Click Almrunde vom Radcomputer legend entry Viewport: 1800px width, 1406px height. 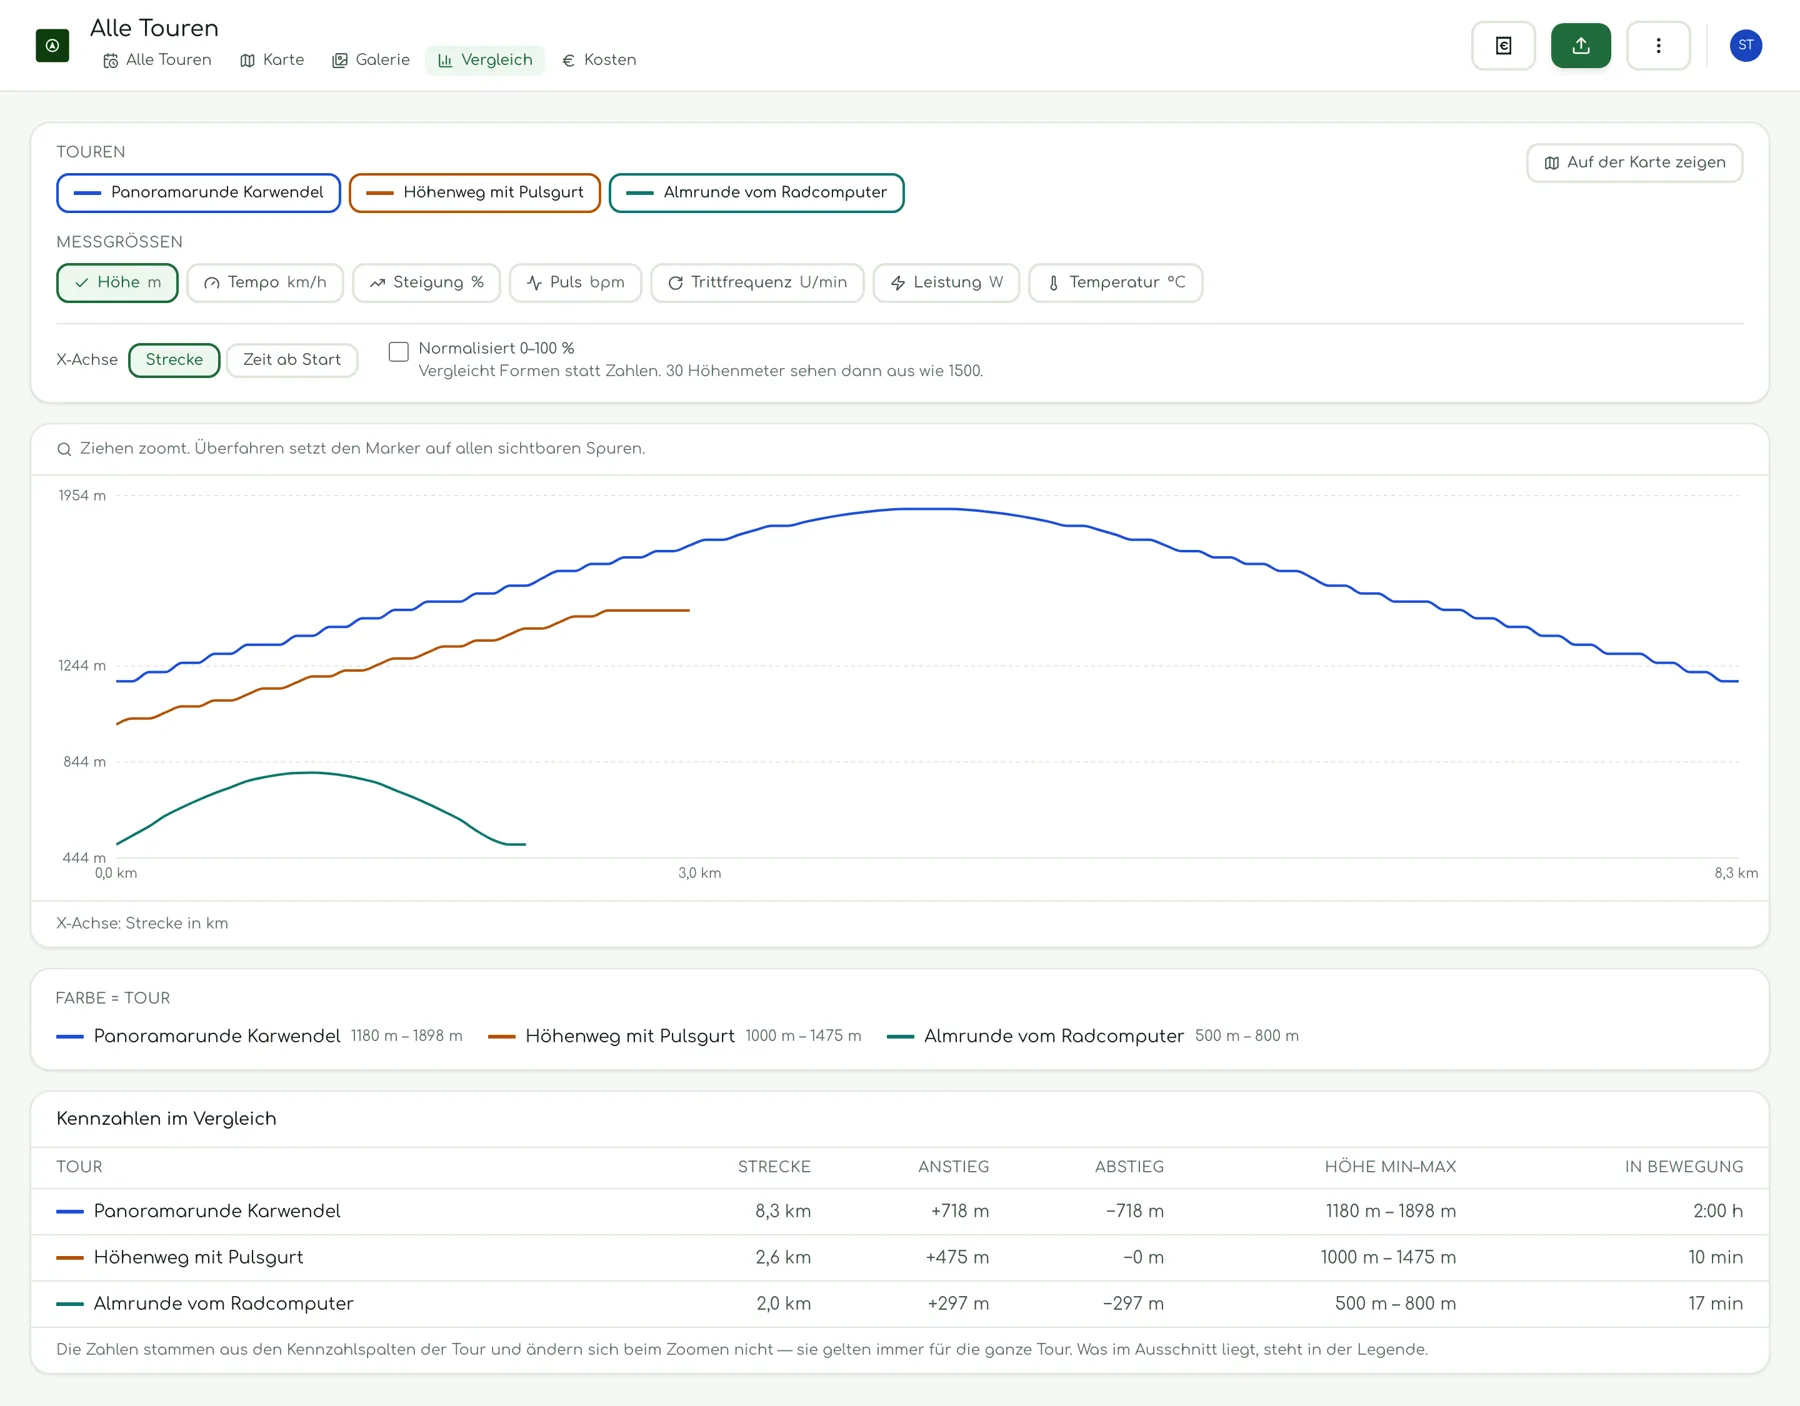point(1092,1036)
